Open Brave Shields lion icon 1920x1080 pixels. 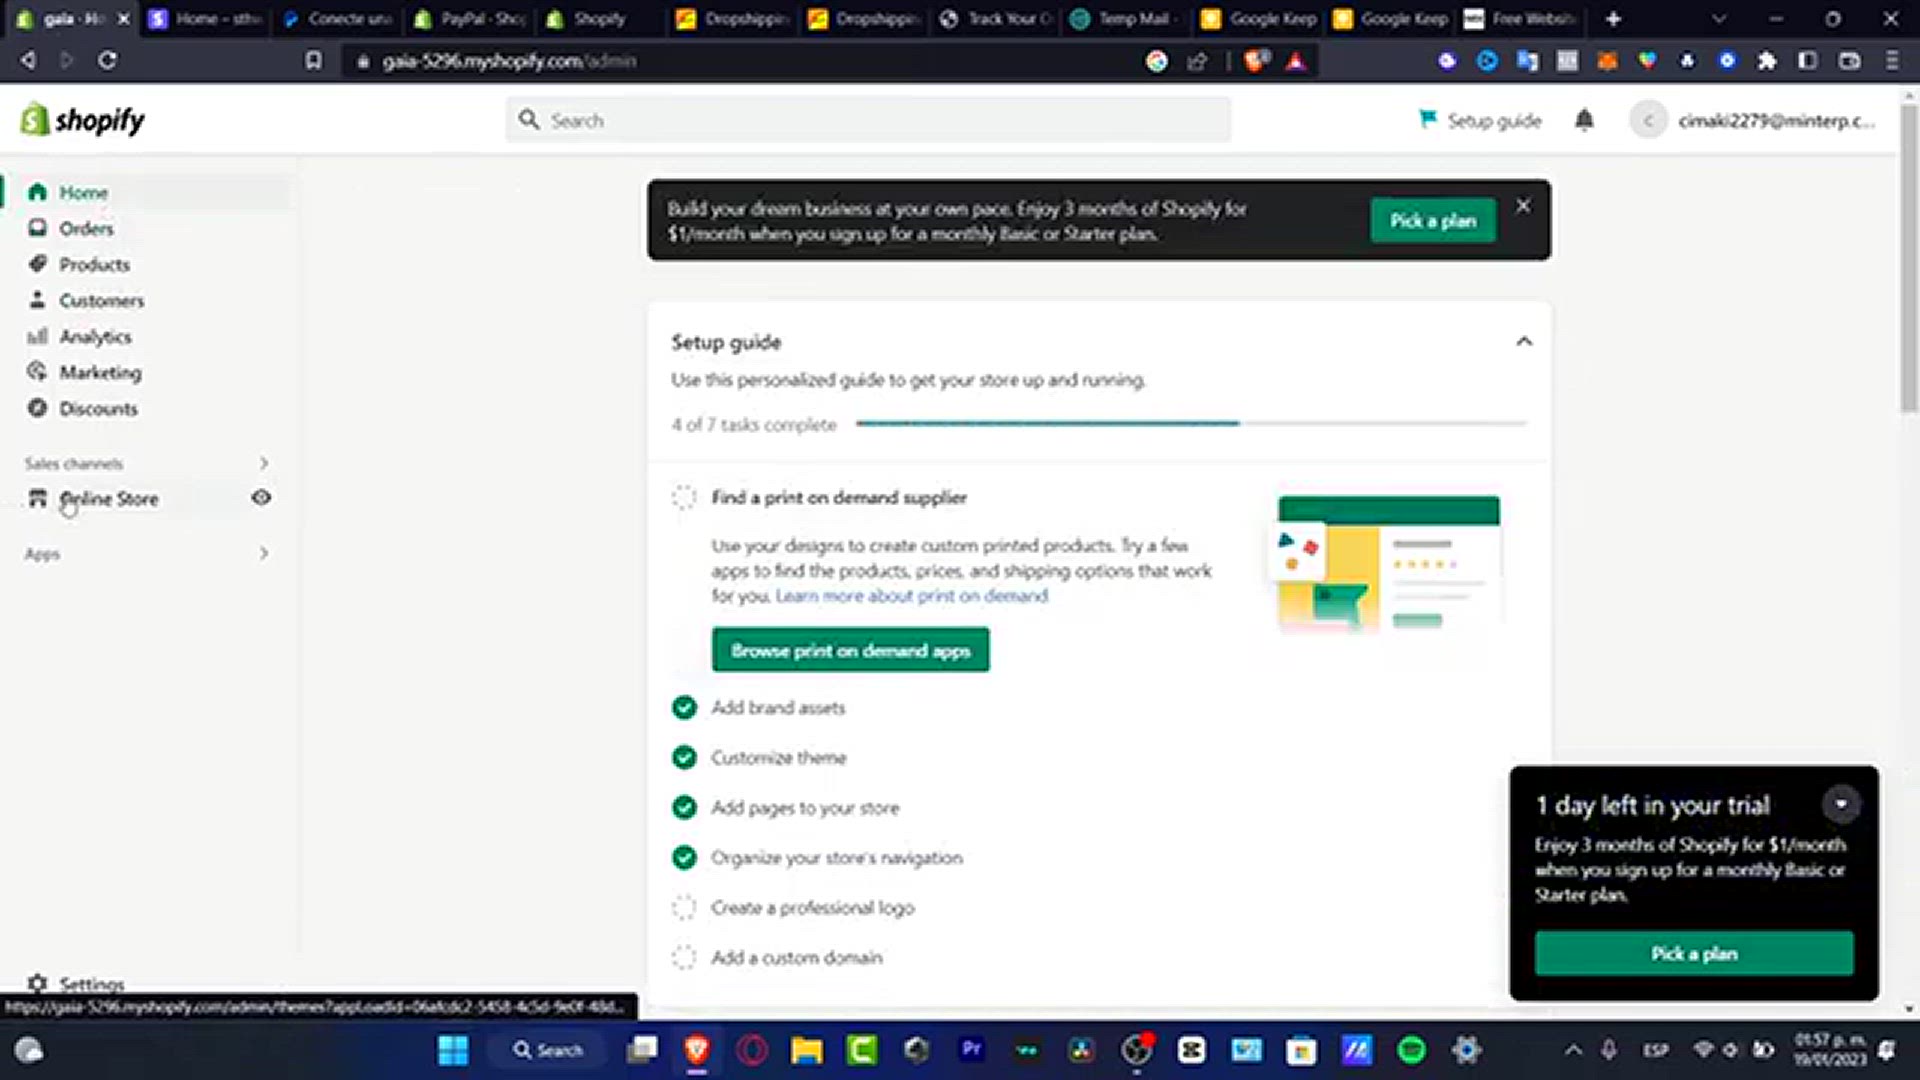(1256, 61)
